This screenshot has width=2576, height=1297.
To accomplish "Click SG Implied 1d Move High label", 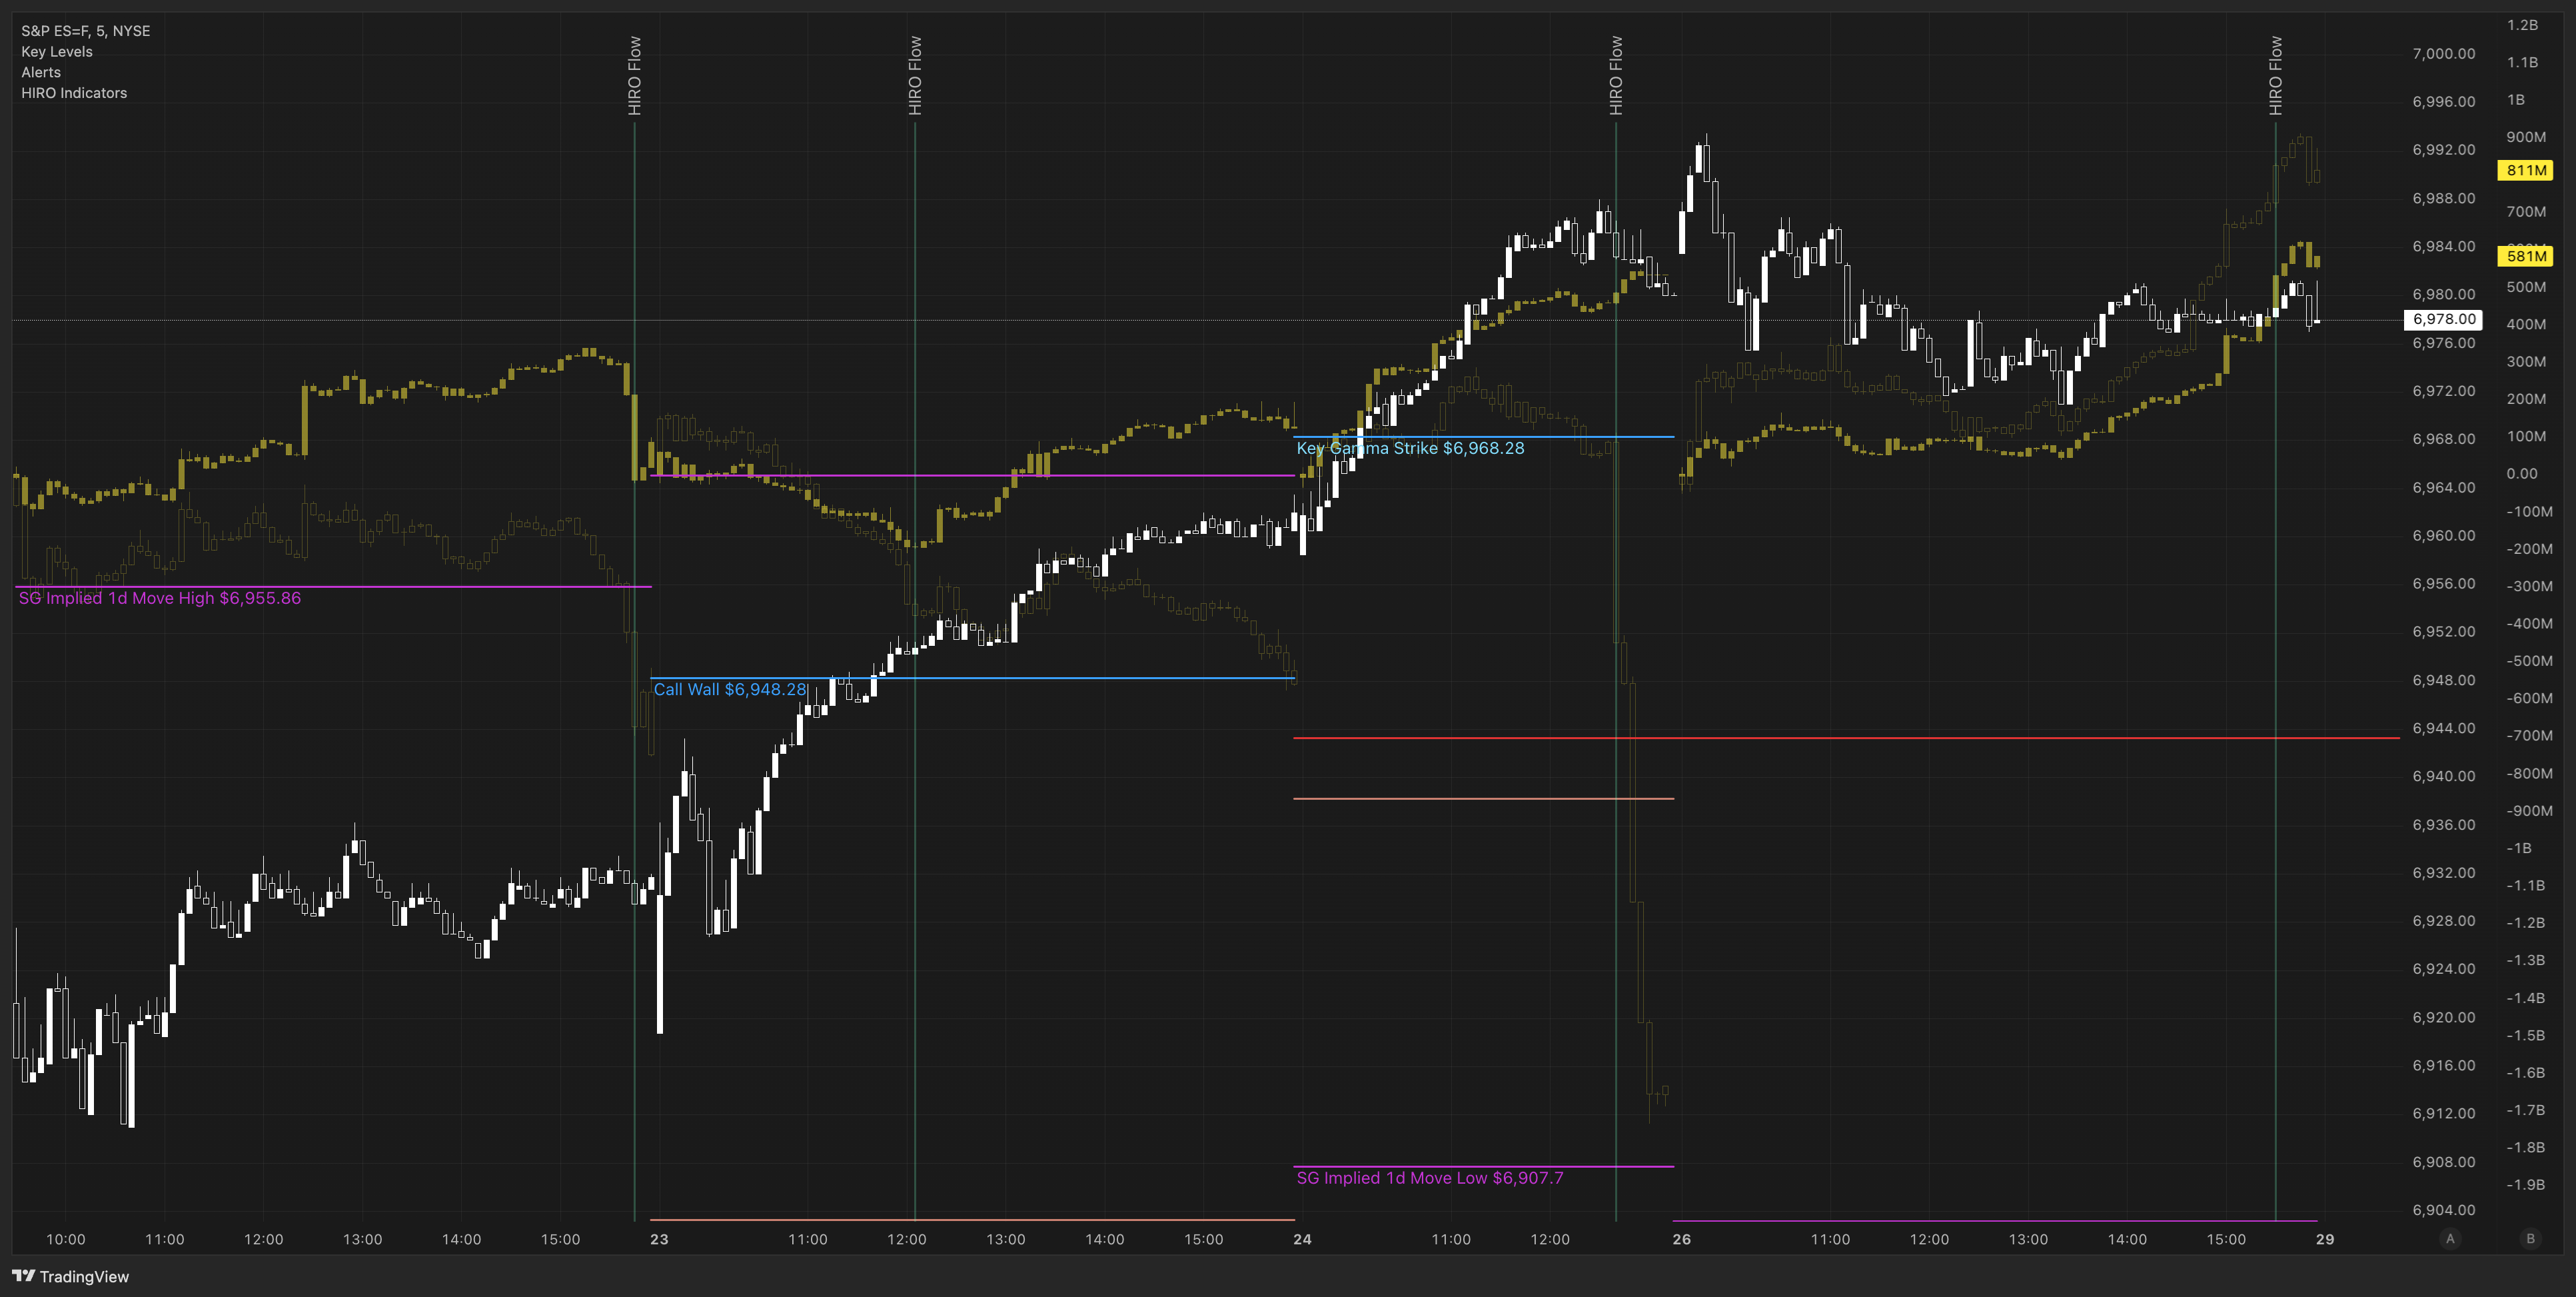I will coord(160,598).
